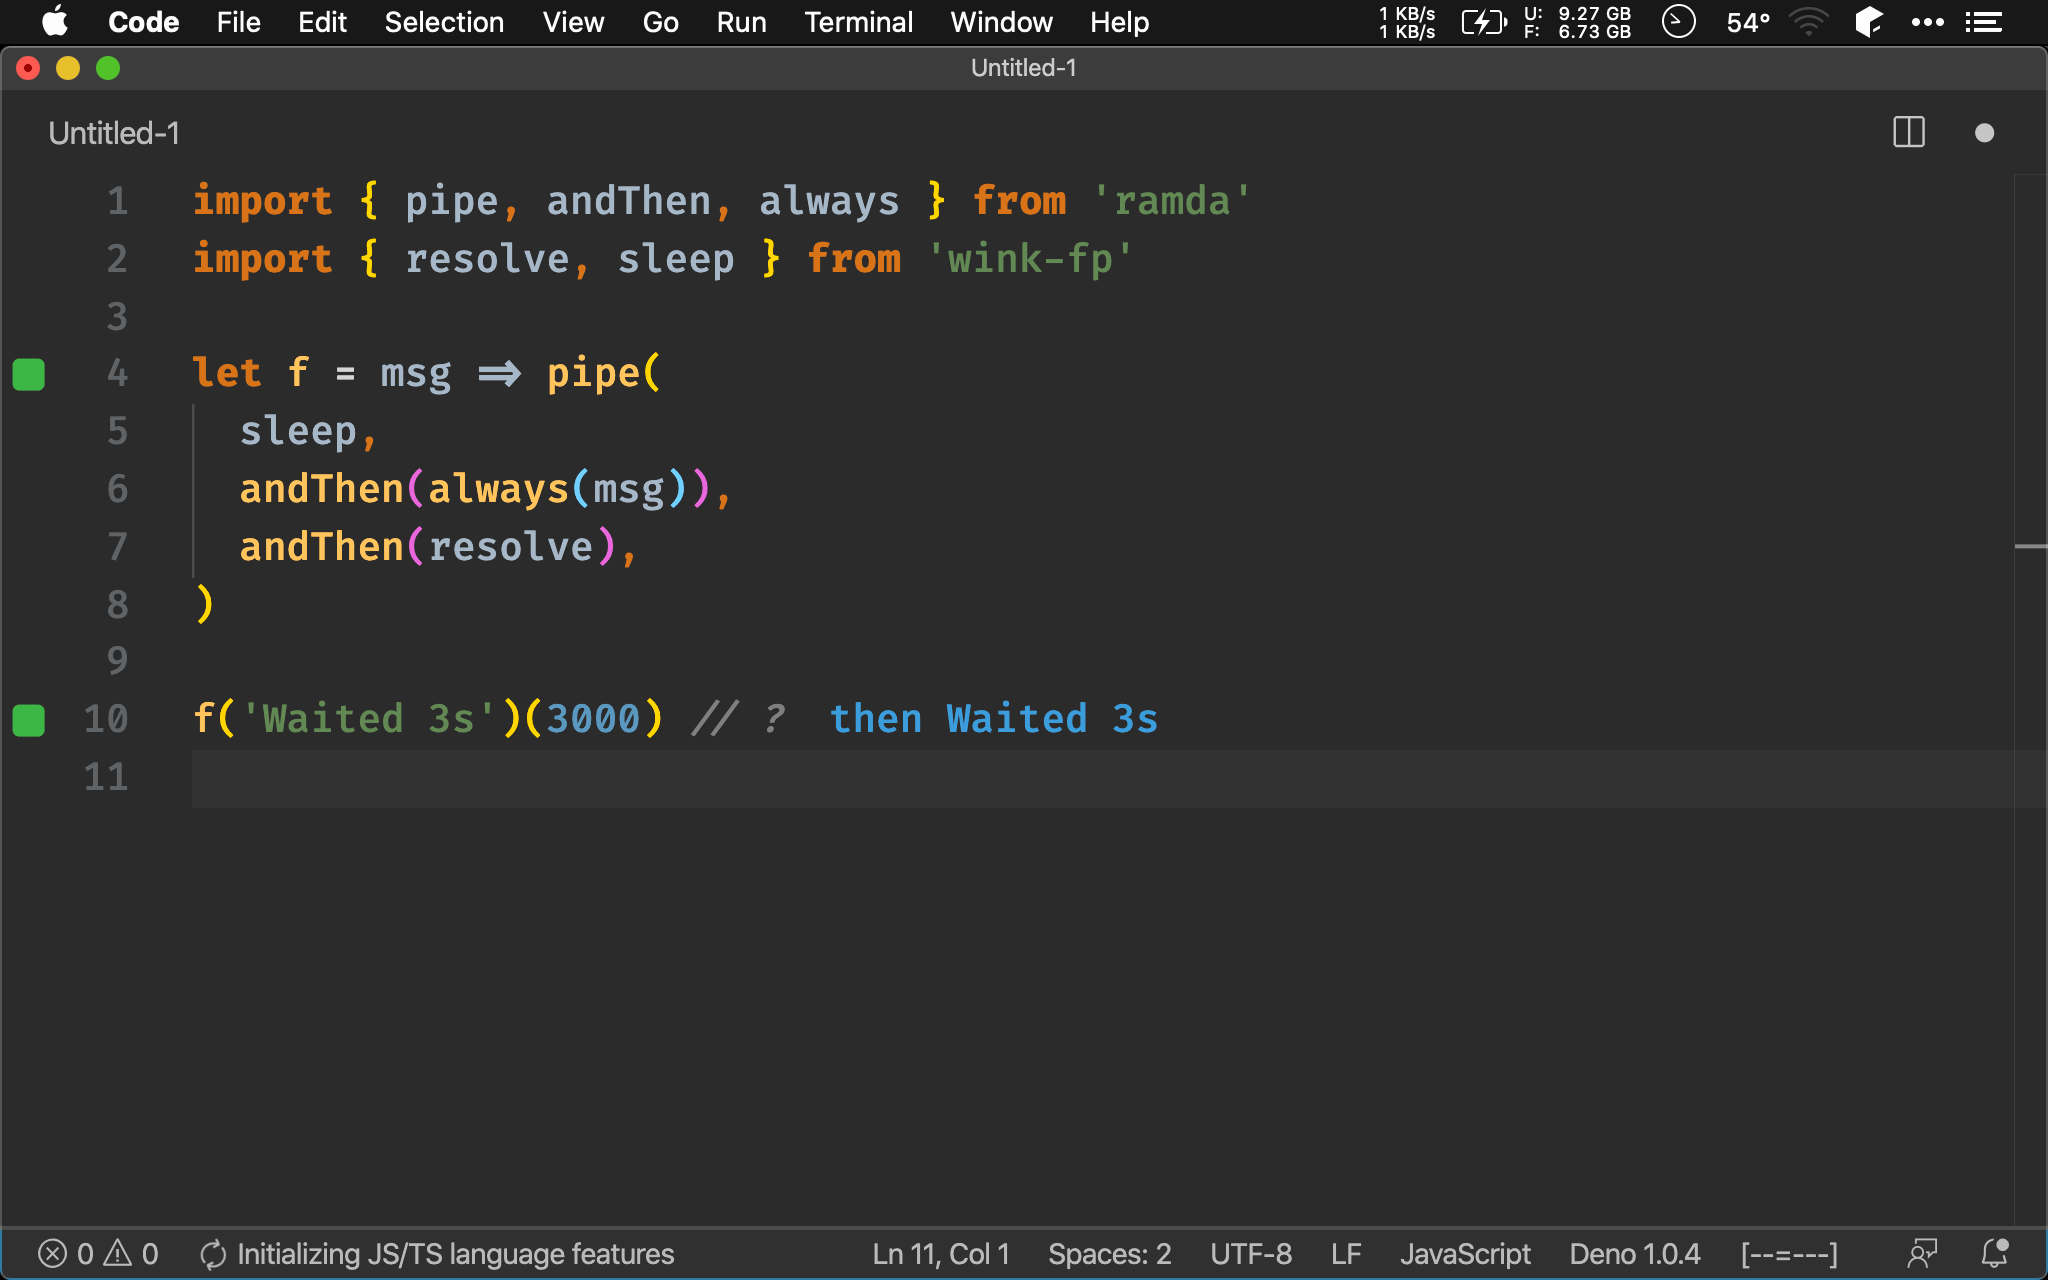Click the 54° temperature indicator

tap(1748, 22)
